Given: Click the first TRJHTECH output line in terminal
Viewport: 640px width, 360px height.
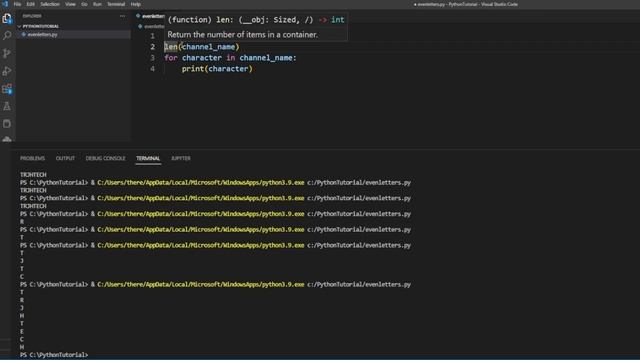Looking at the screenshot, I should click(33, 175).
